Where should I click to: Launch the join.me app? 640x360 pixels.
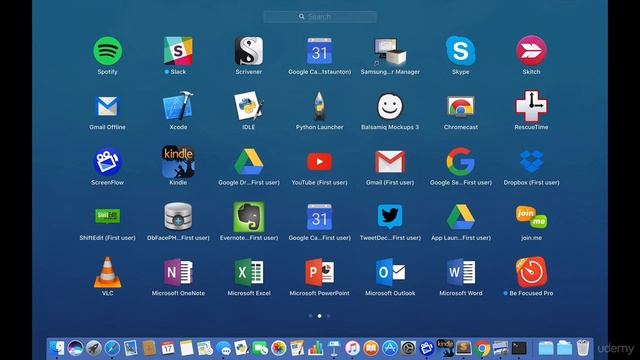[x=531, y=217]
